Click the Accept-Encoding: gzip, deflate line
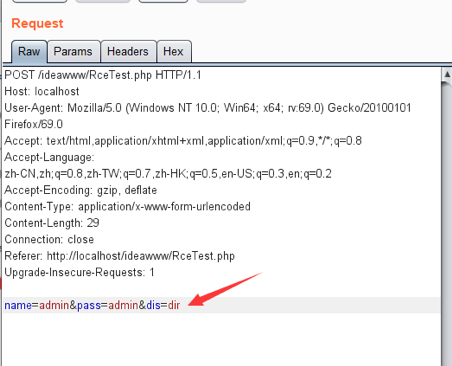Screen dimensions: 452x366 pyautogui.click(x=81, y=190)
